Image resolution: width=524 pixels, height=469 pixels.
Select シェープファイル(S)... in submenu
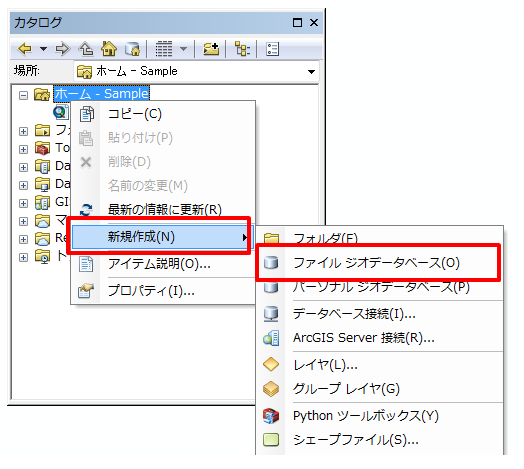(x=380, y=440)
